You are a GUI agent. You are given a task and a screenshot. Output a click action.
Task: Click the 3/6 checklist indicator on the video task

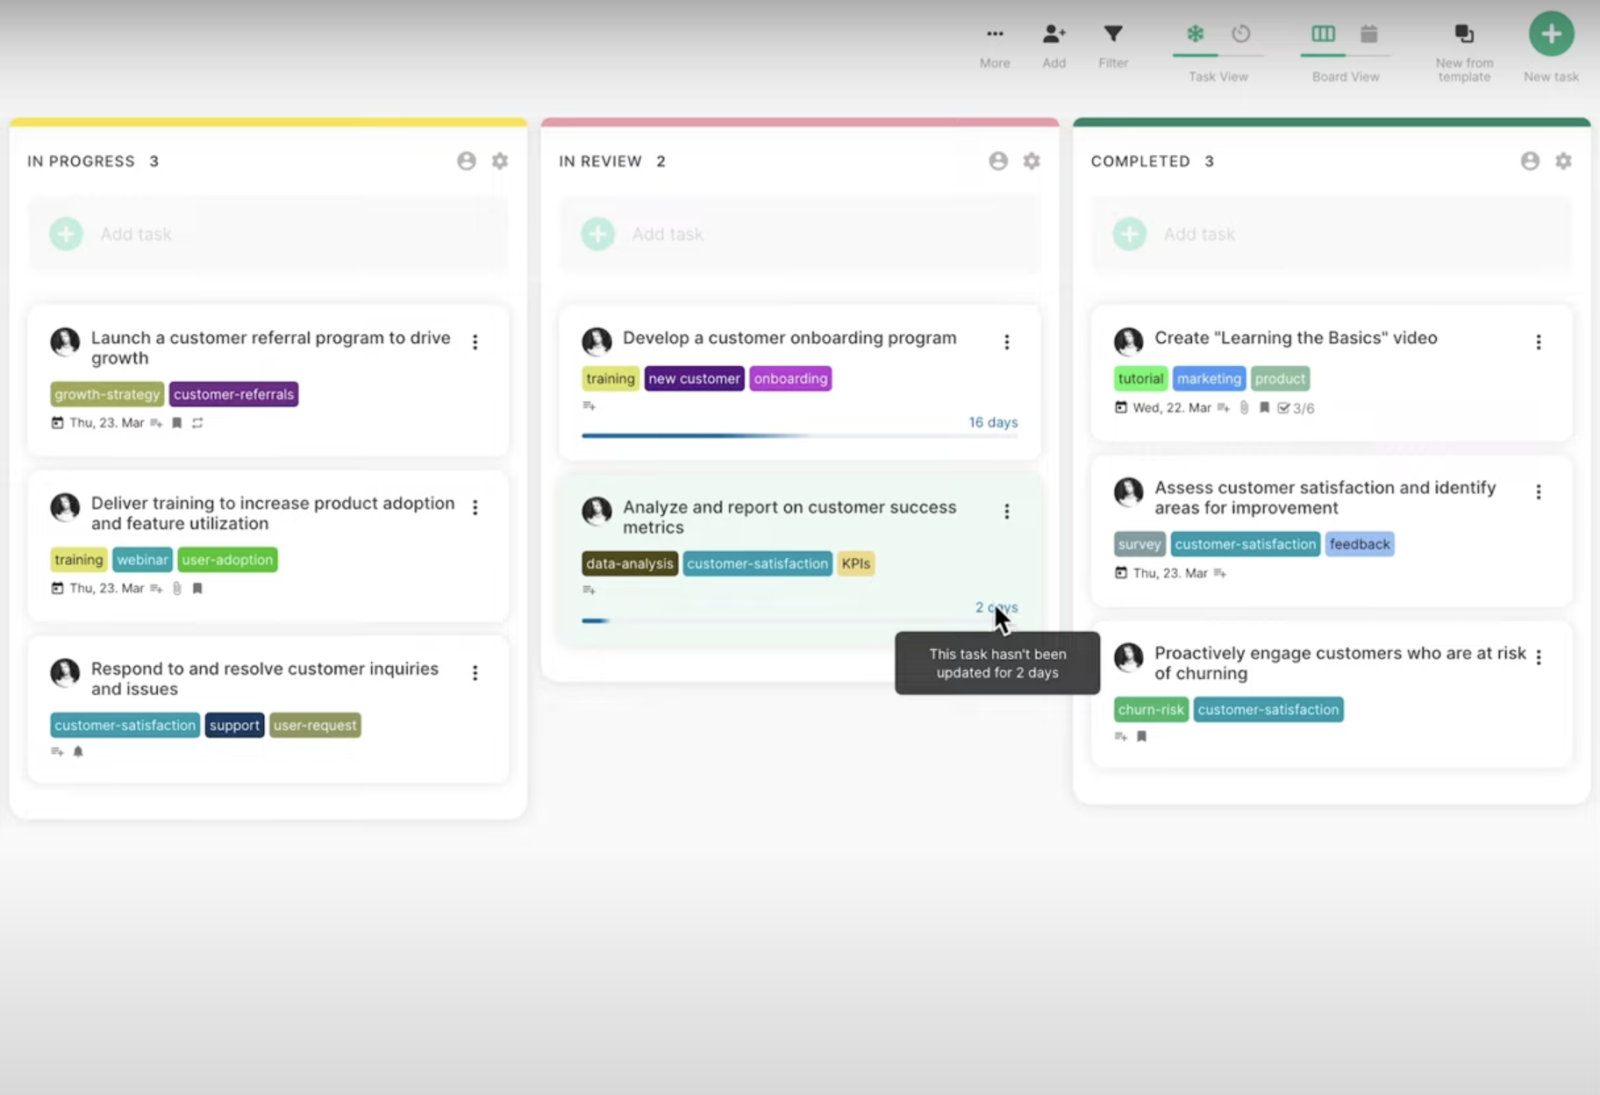[1297, 408]
